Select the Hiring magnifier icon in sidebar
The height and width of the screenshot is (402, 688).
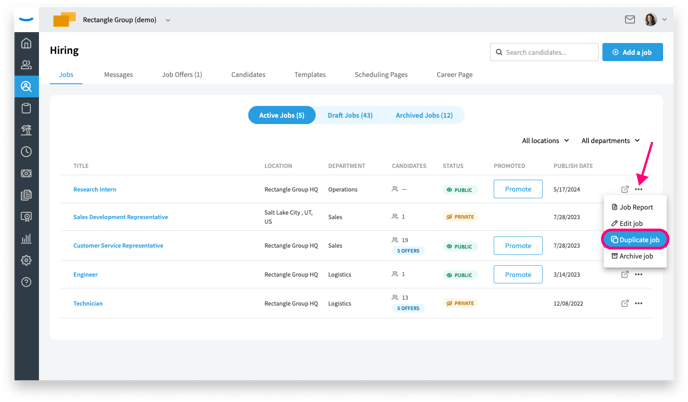(x=26, y=86)
